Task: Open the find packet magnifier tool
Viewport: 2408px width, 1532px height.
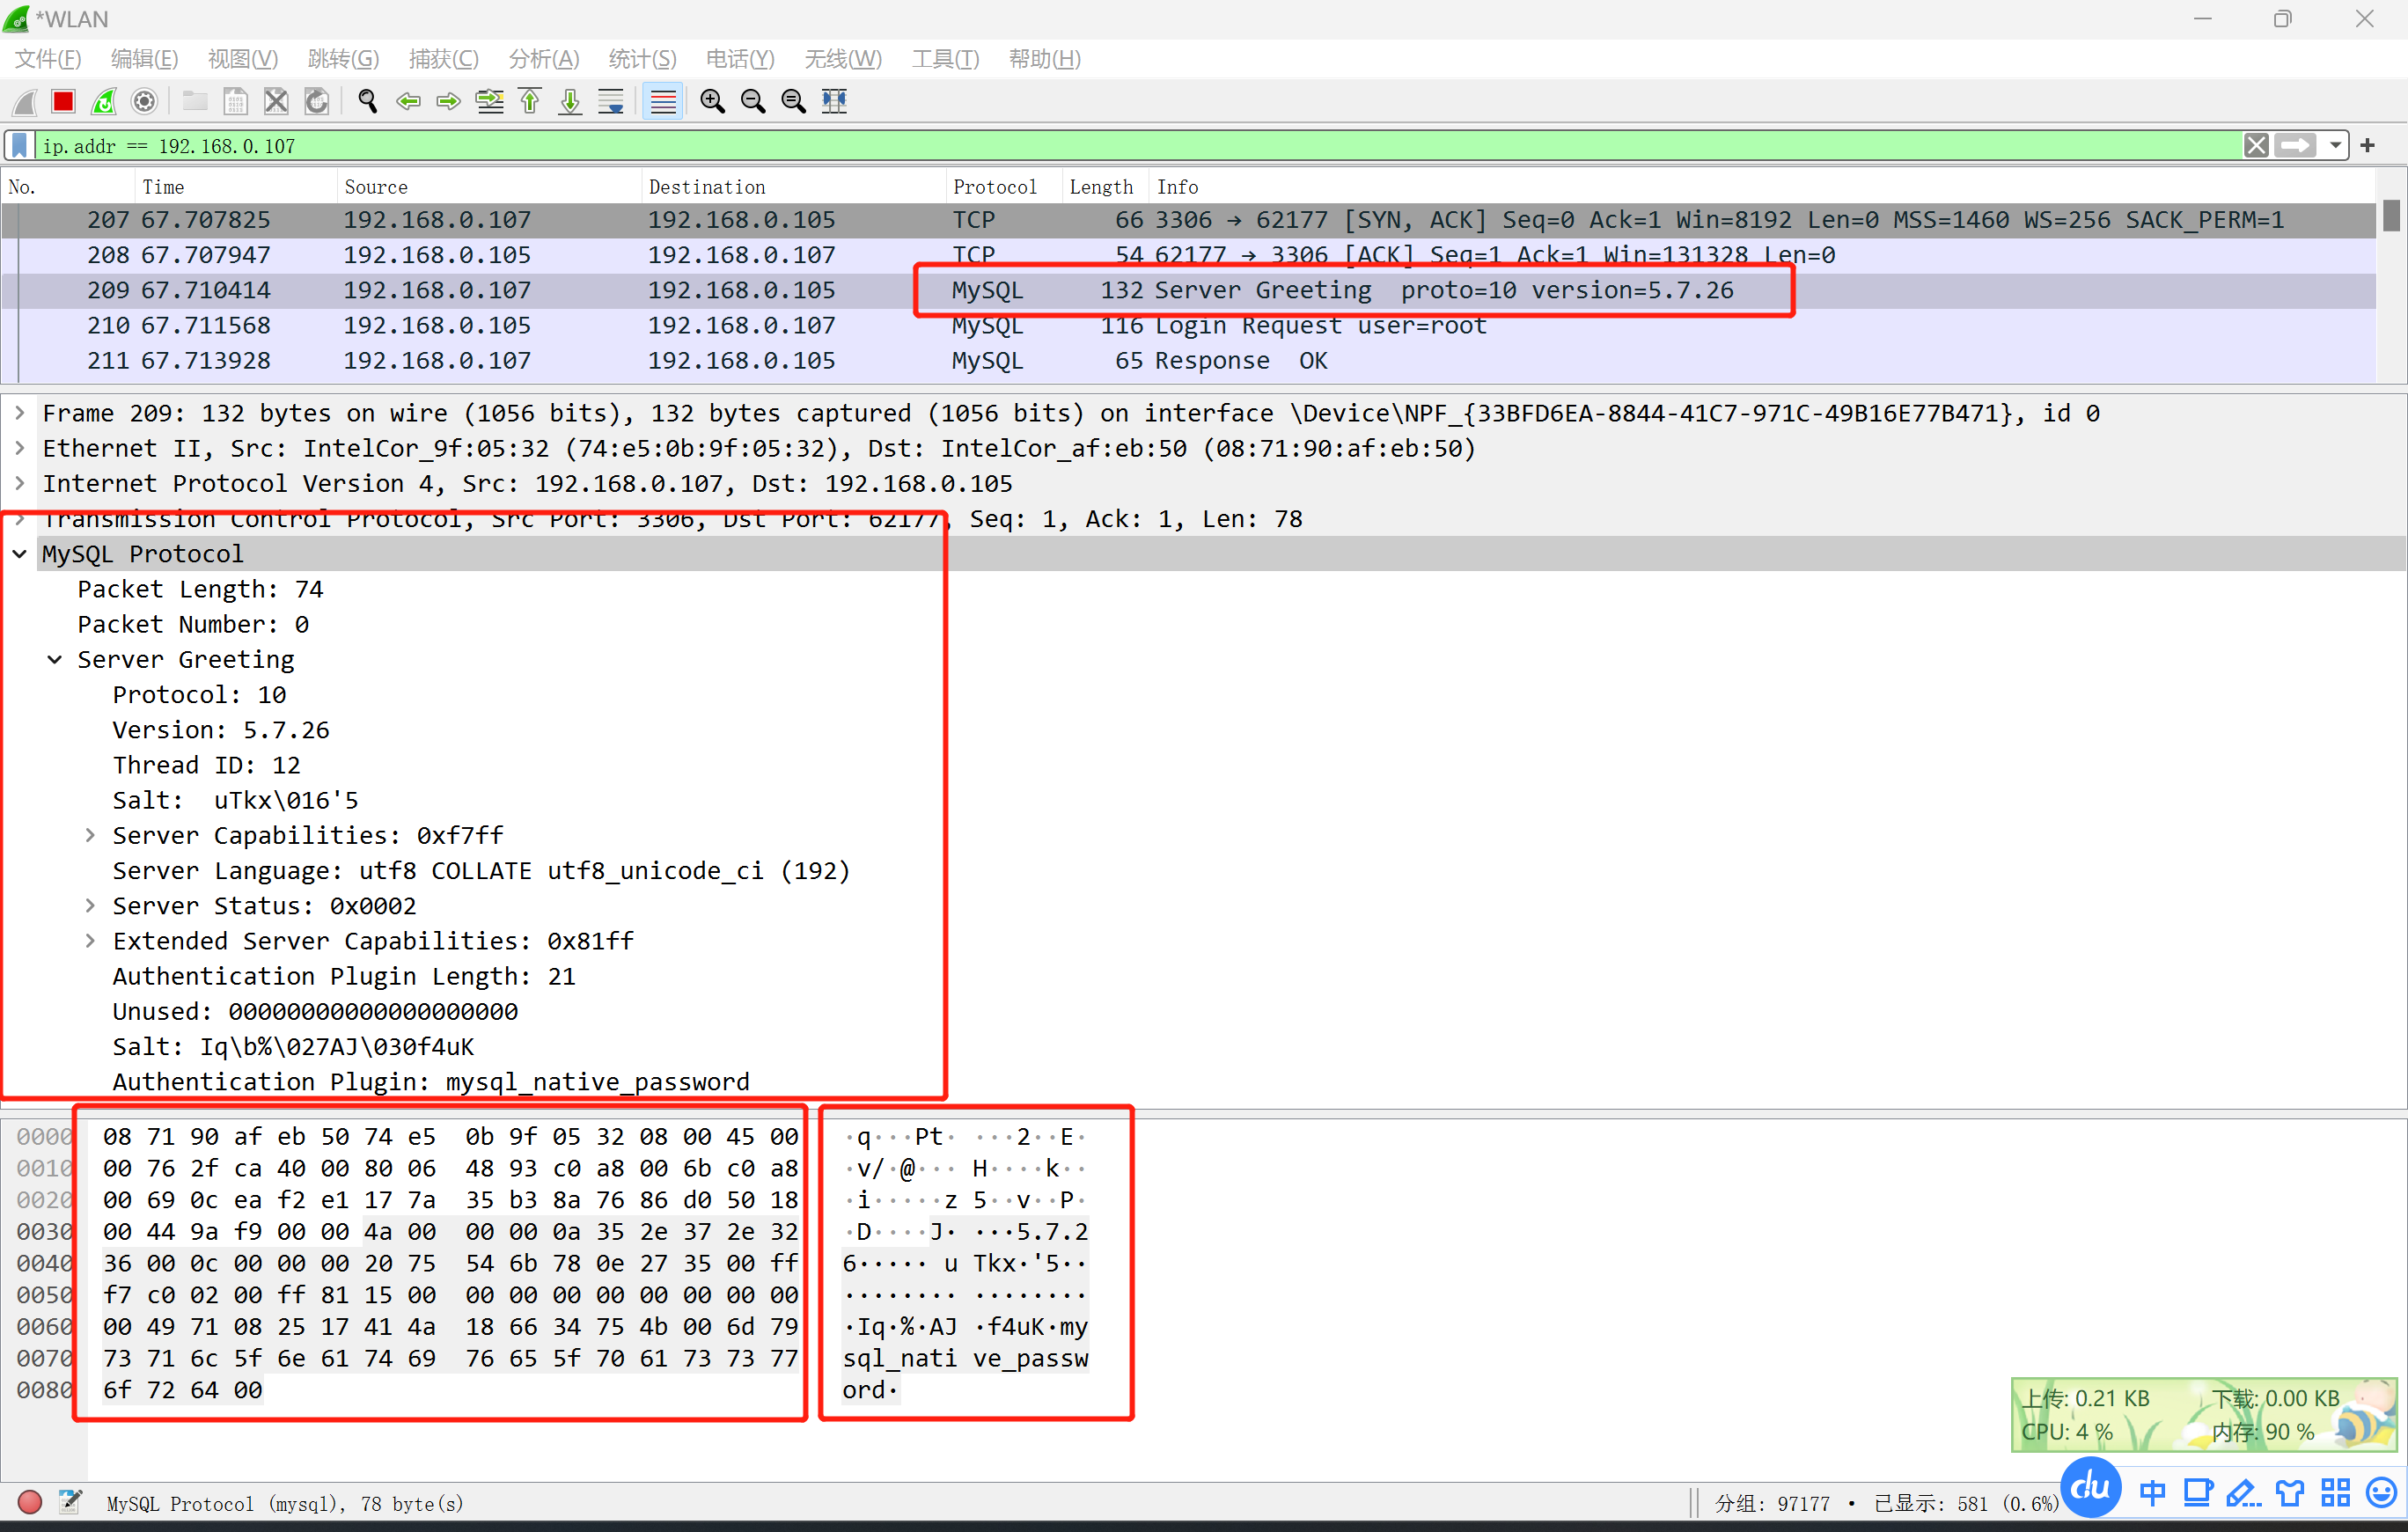Action: click(x=367, y=101)
